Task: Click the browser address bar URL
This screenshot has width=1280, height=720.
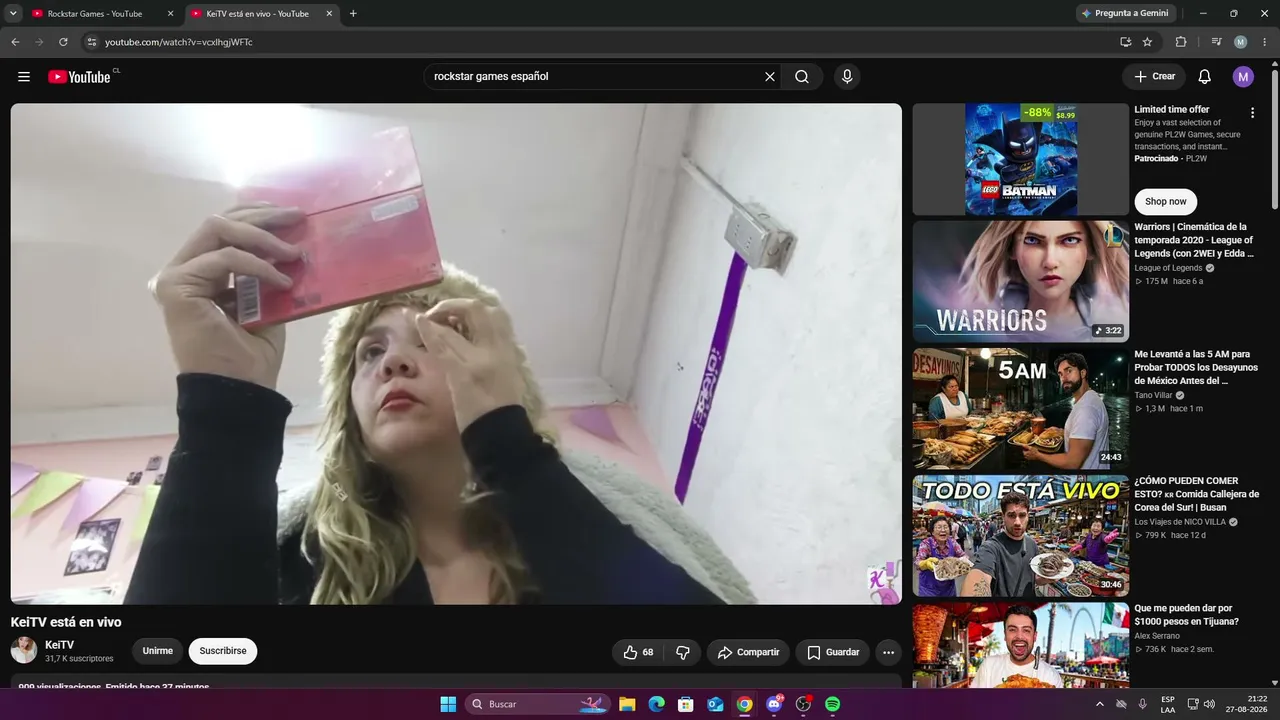Action: pos(179,42)
